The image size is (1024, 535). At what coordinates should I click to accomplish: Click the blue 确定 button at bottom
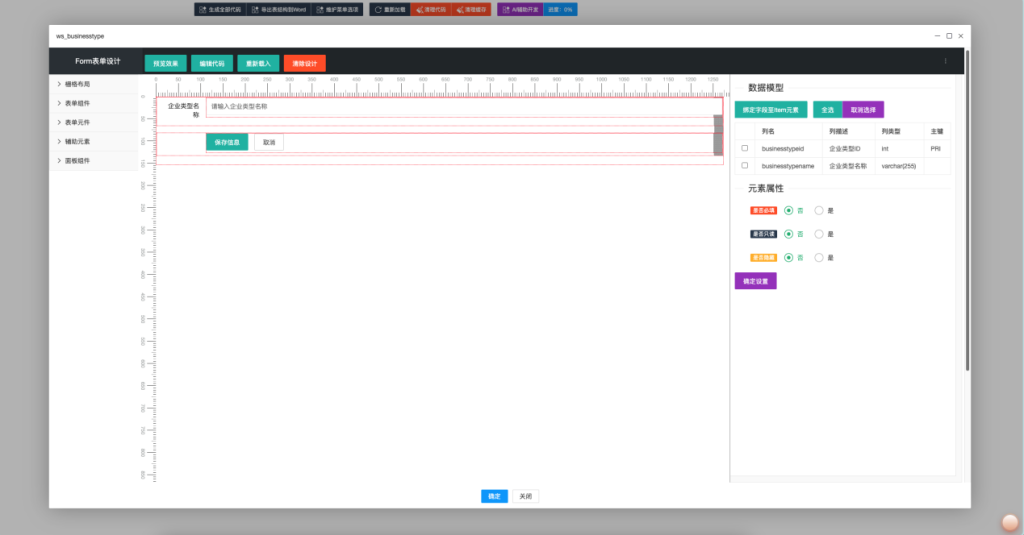pyautogui.click(x=494, y=496)
